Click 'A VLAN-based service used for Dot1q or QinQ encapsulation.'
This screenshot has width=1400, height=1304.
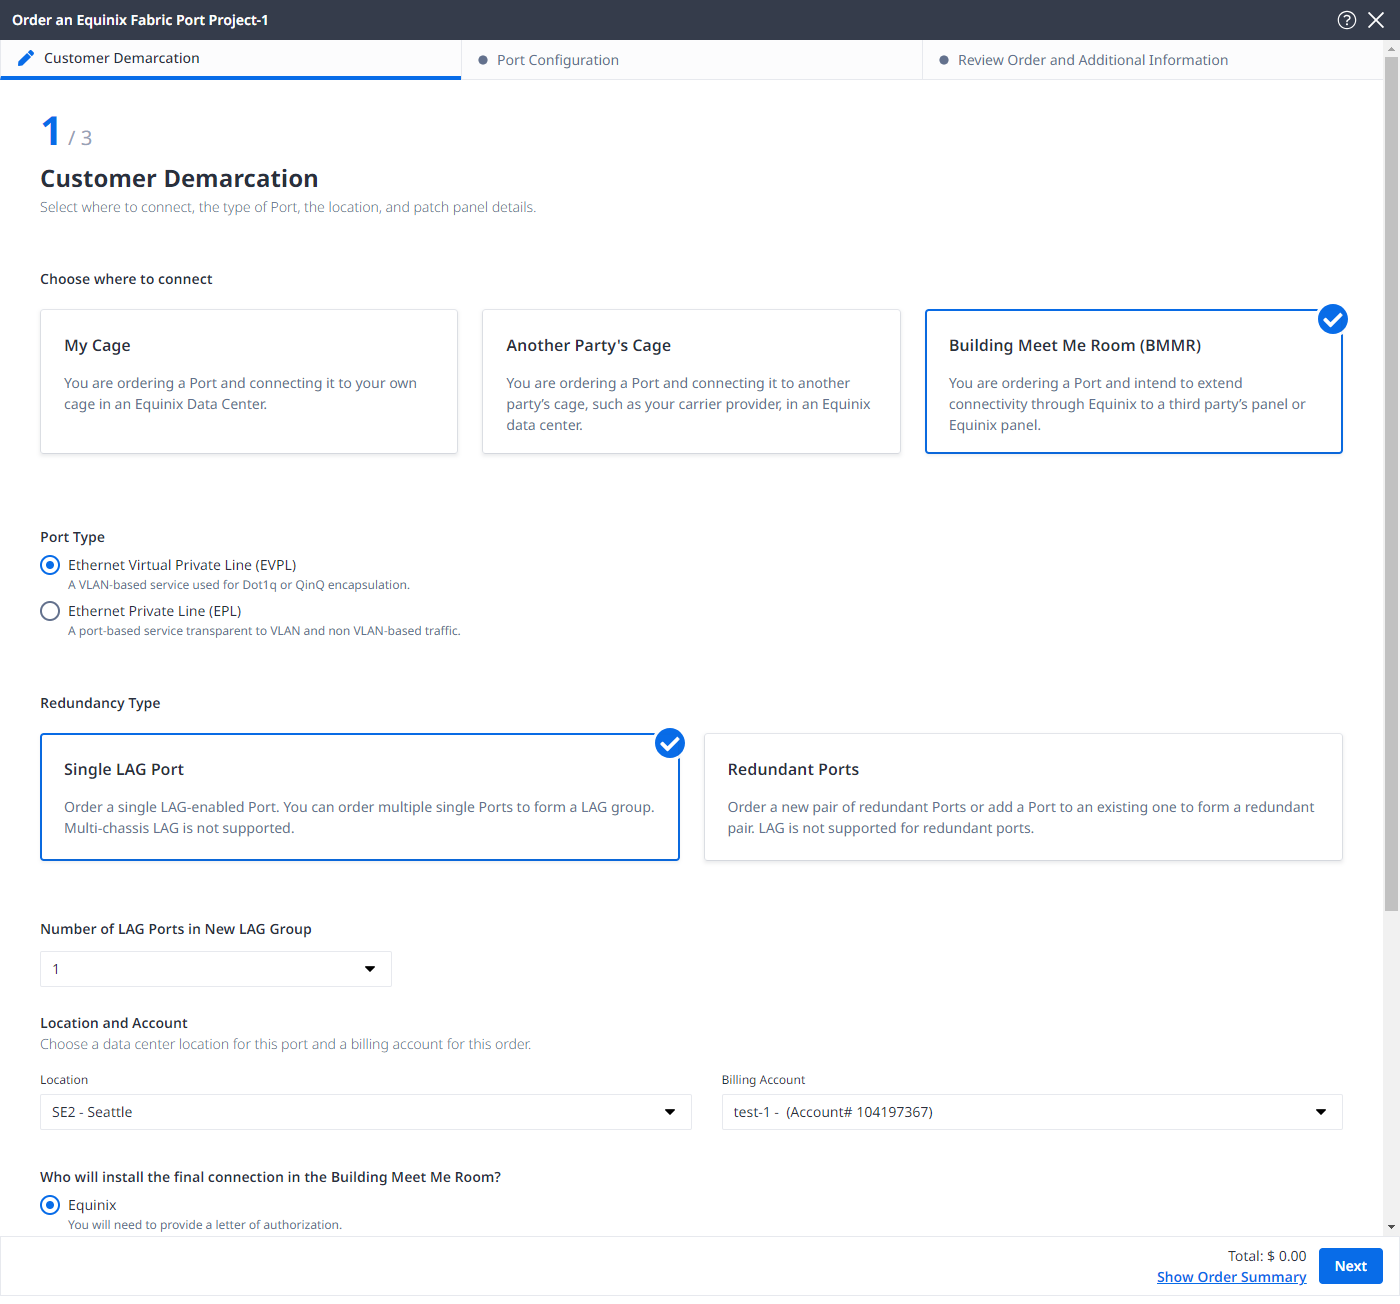pyautogui.click(x=239, y=585)
